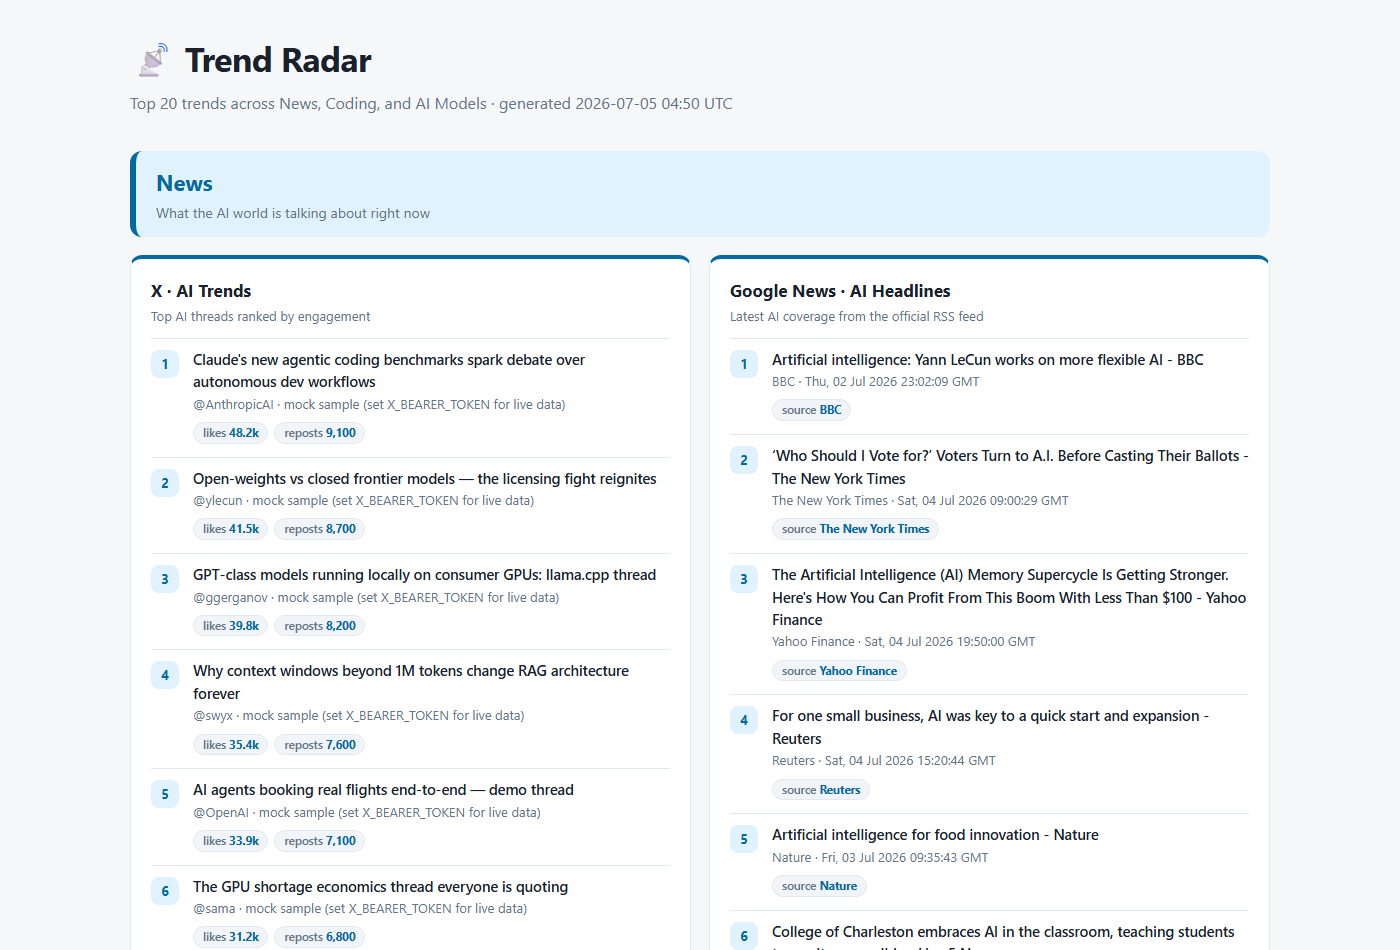Click the '@ylecun · mock sample' byline
Screen dimensions: 1400x950
(363, 501)
